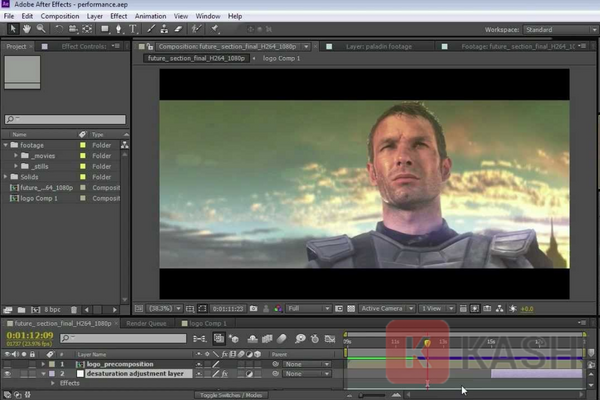Screen dimensions: 600x400
Task: Select the Unified Camera tool
Action: pos(73,29)
